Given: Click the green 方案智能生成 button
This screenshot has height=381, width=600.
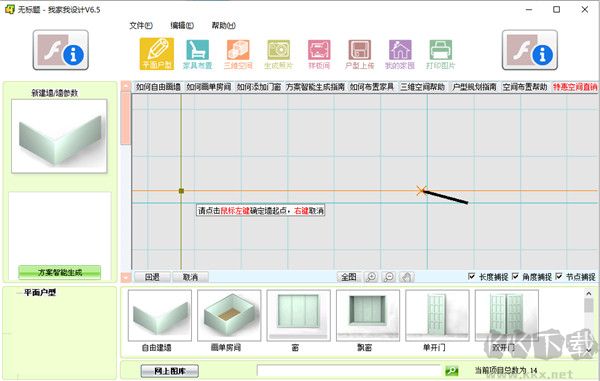Looking at the screenshot, I should (60, 272).
